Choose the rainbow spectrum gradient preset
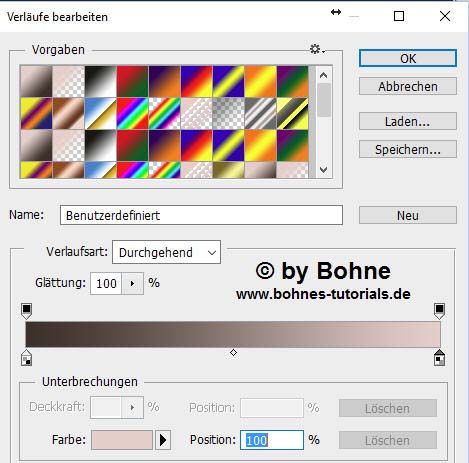The height and width of the screenshot is (463, 469). pos(132,113)
